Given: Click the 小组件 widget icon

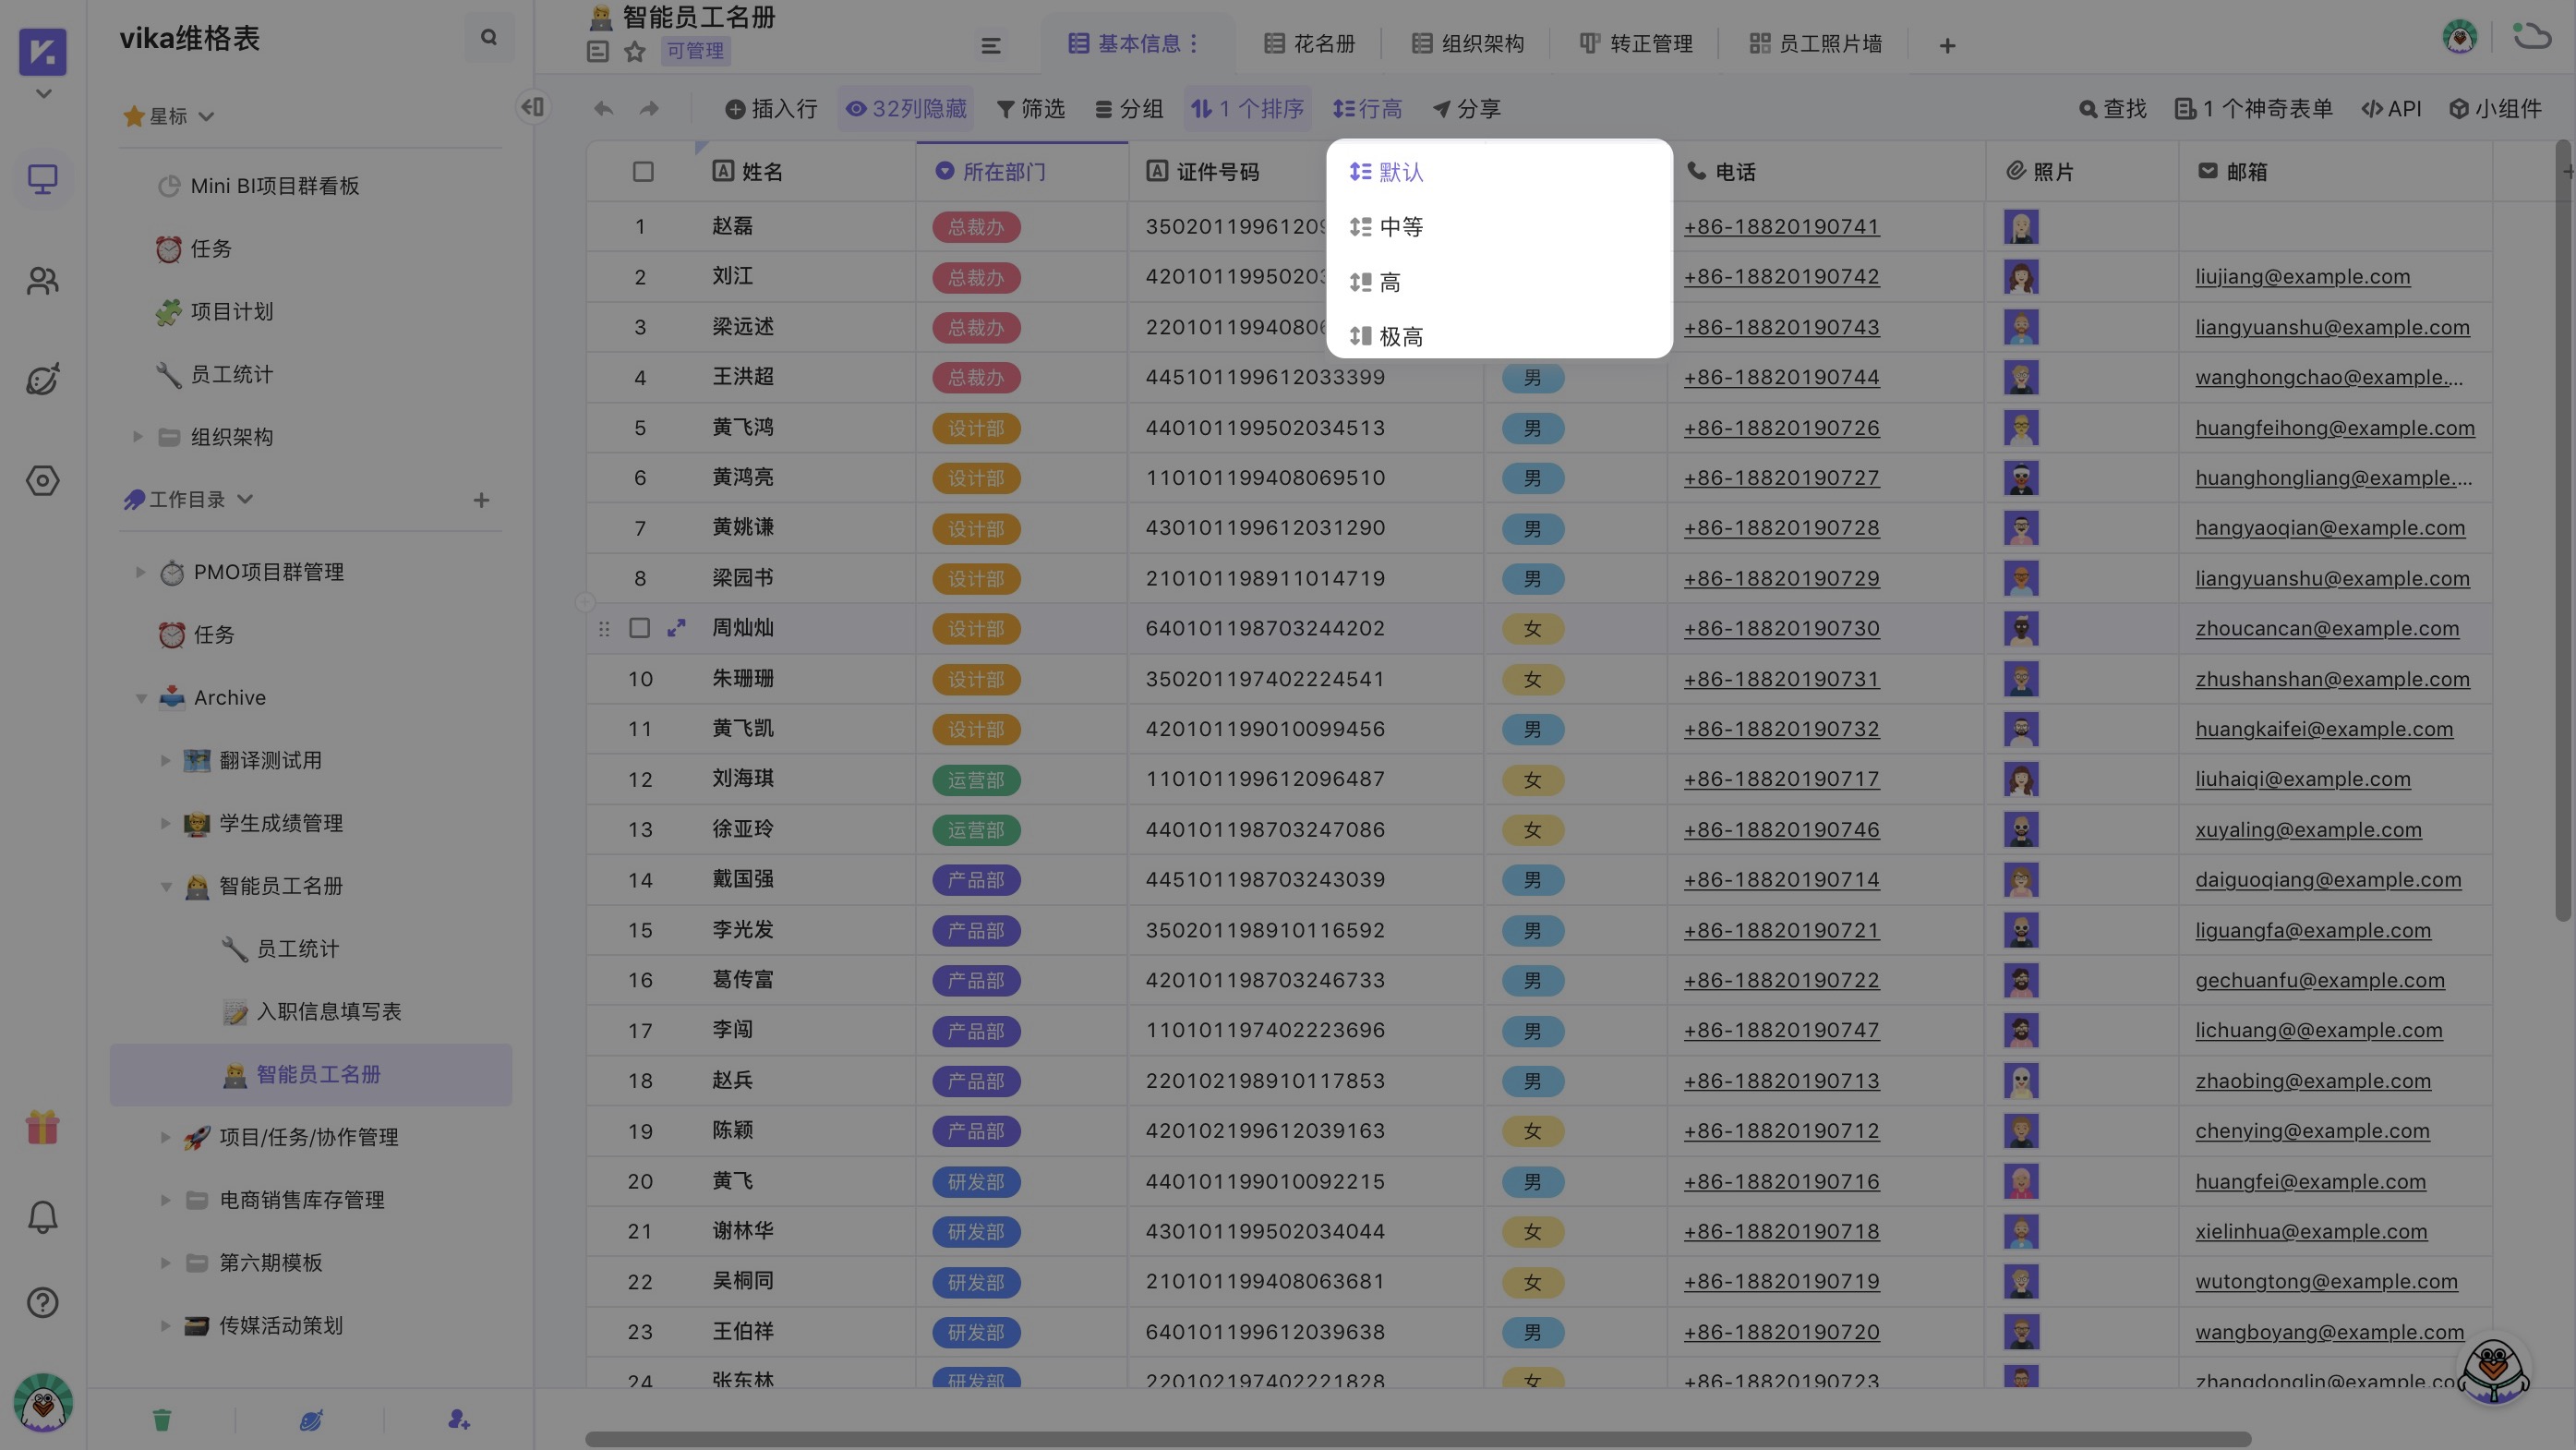Looking at the screenshot, I should pos(2460,108).
